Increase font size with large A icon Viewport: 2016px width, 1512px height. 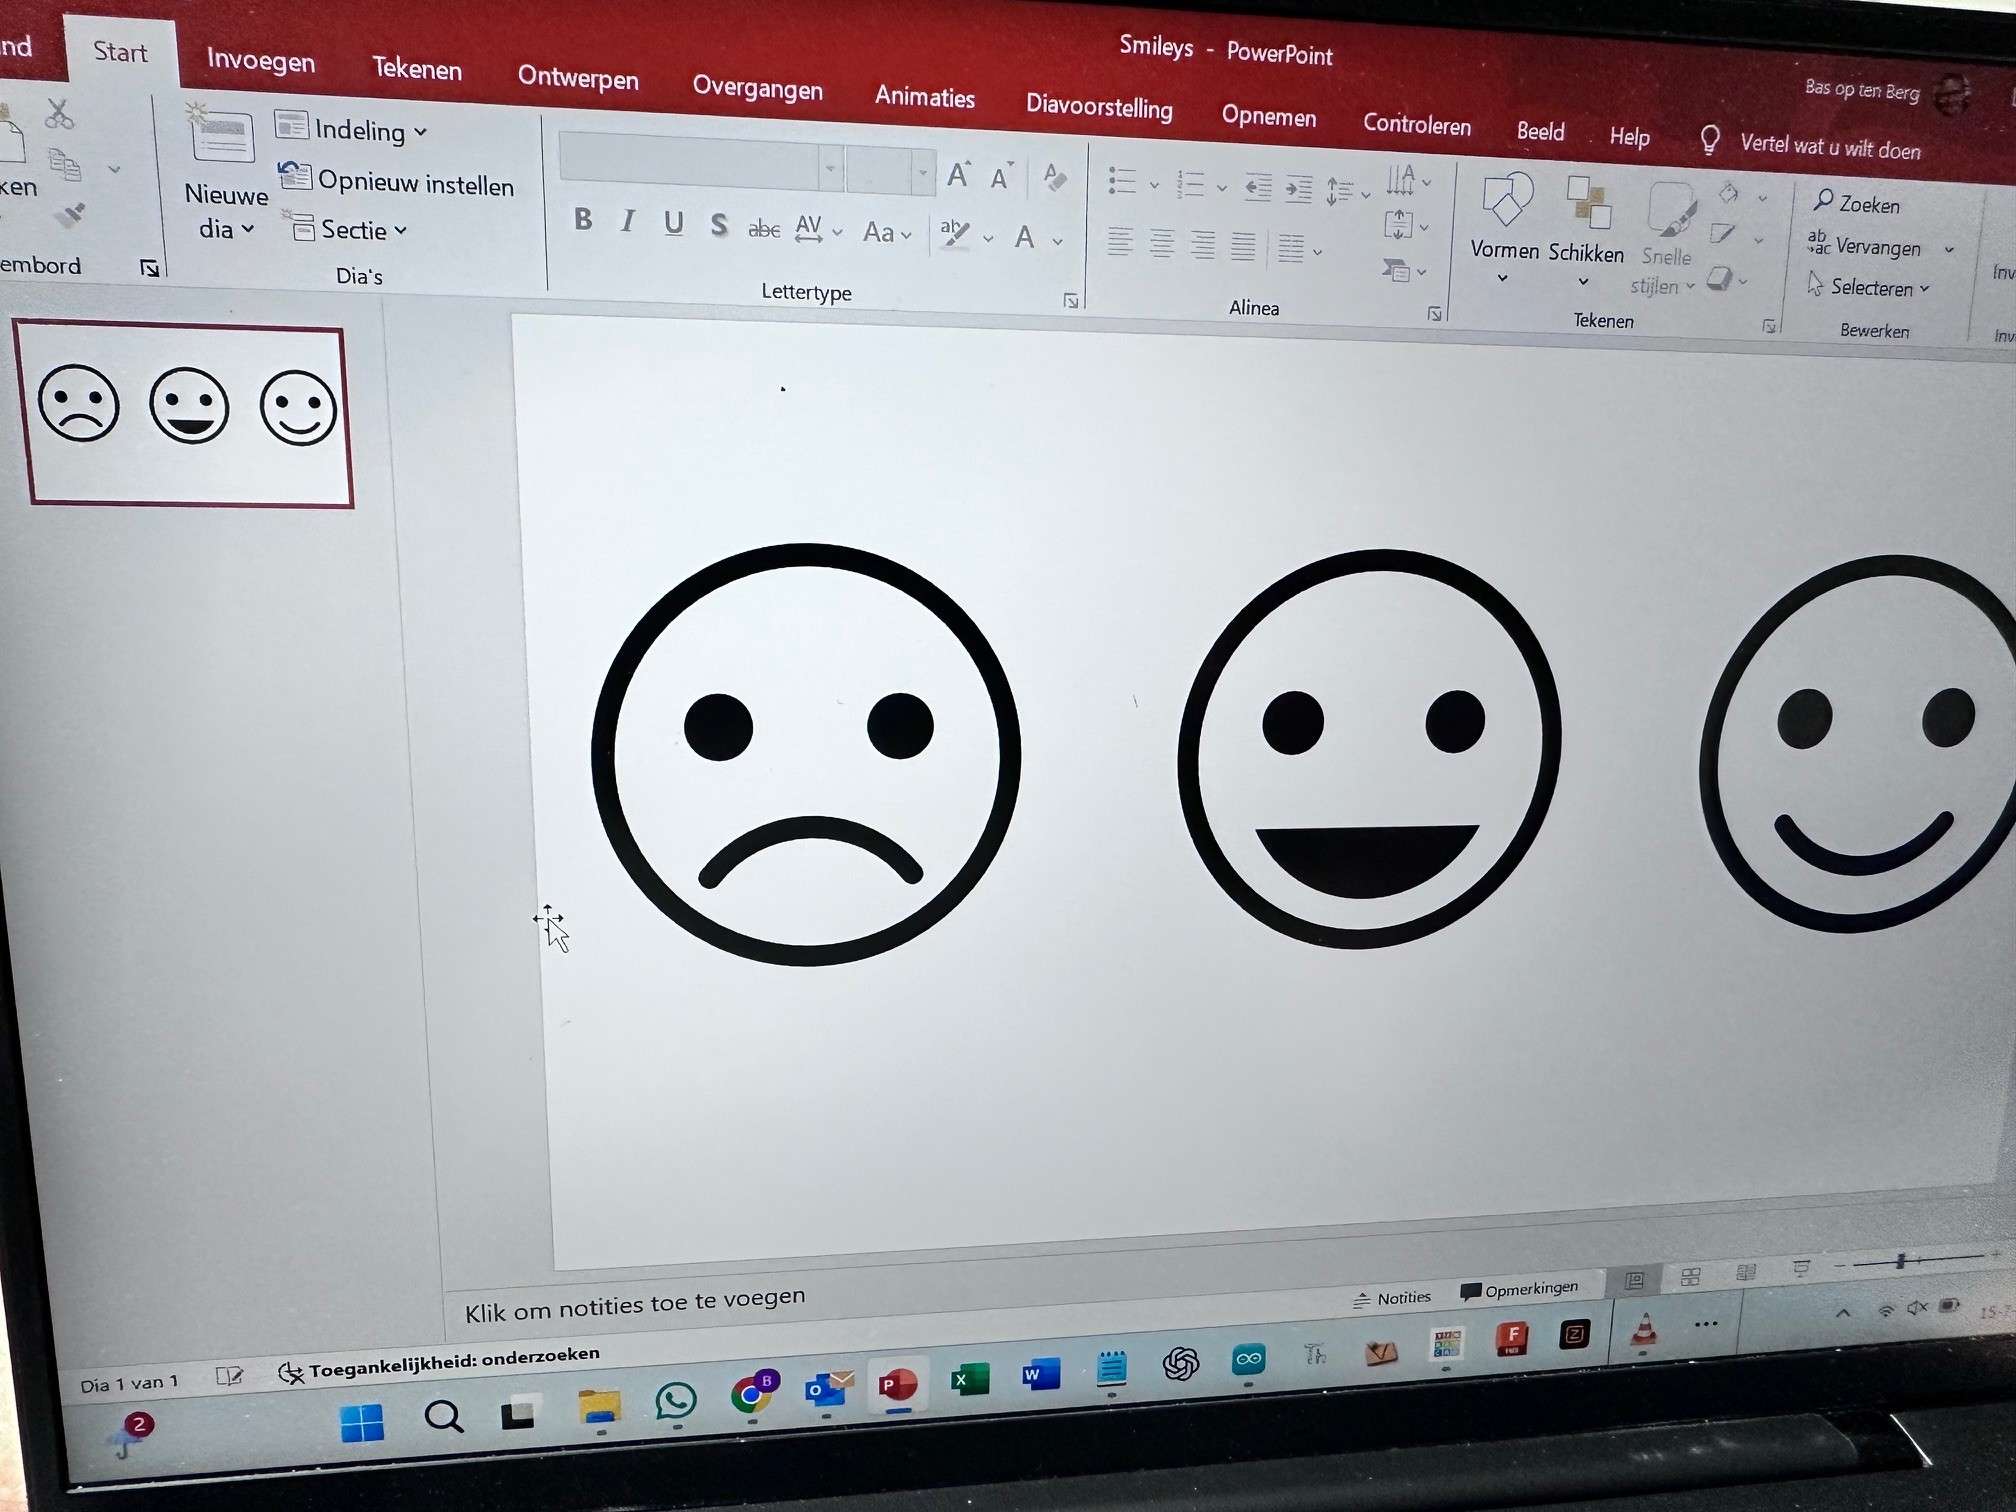(x=958, y=175)
